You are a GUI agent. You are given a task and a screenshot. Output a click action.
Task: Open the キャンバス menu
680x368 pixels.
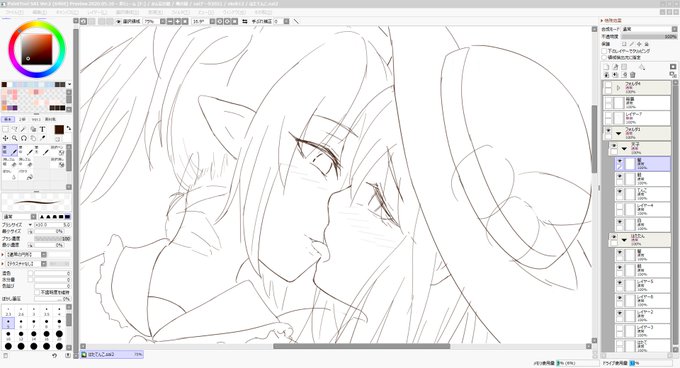pos(67,12)
